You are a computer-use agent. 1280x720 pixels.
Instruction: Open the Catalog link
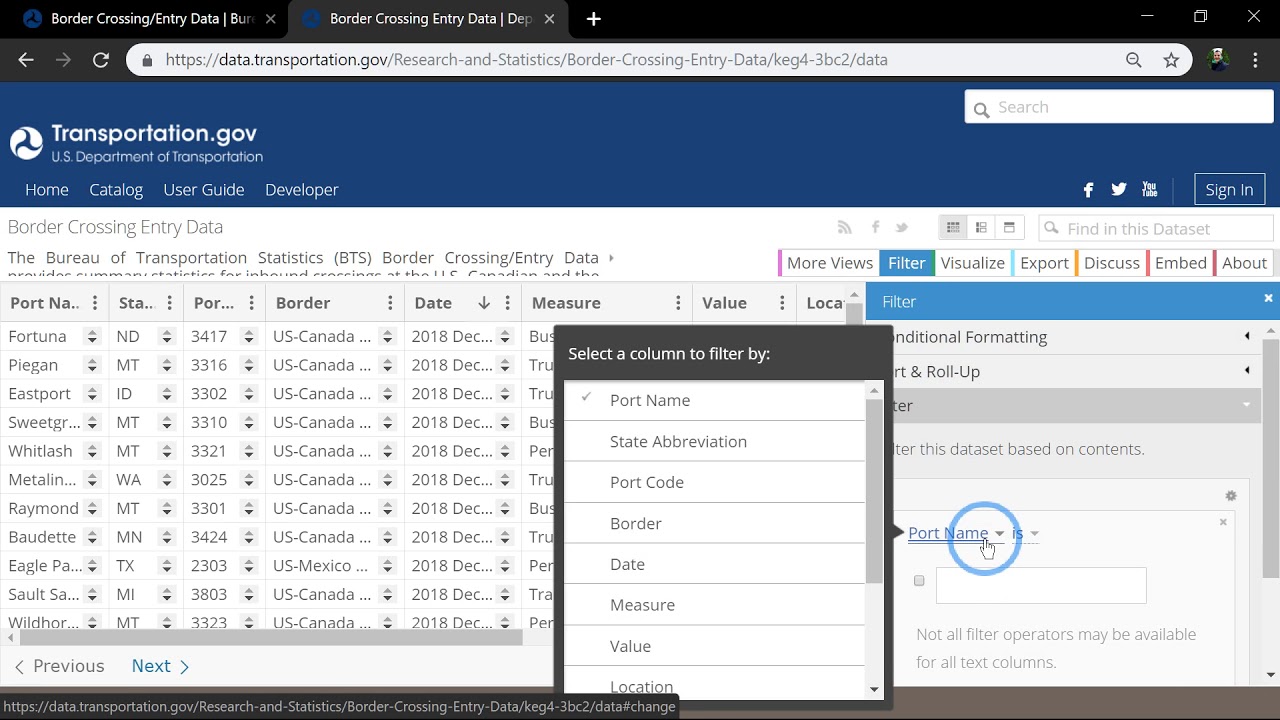[116, 189]
